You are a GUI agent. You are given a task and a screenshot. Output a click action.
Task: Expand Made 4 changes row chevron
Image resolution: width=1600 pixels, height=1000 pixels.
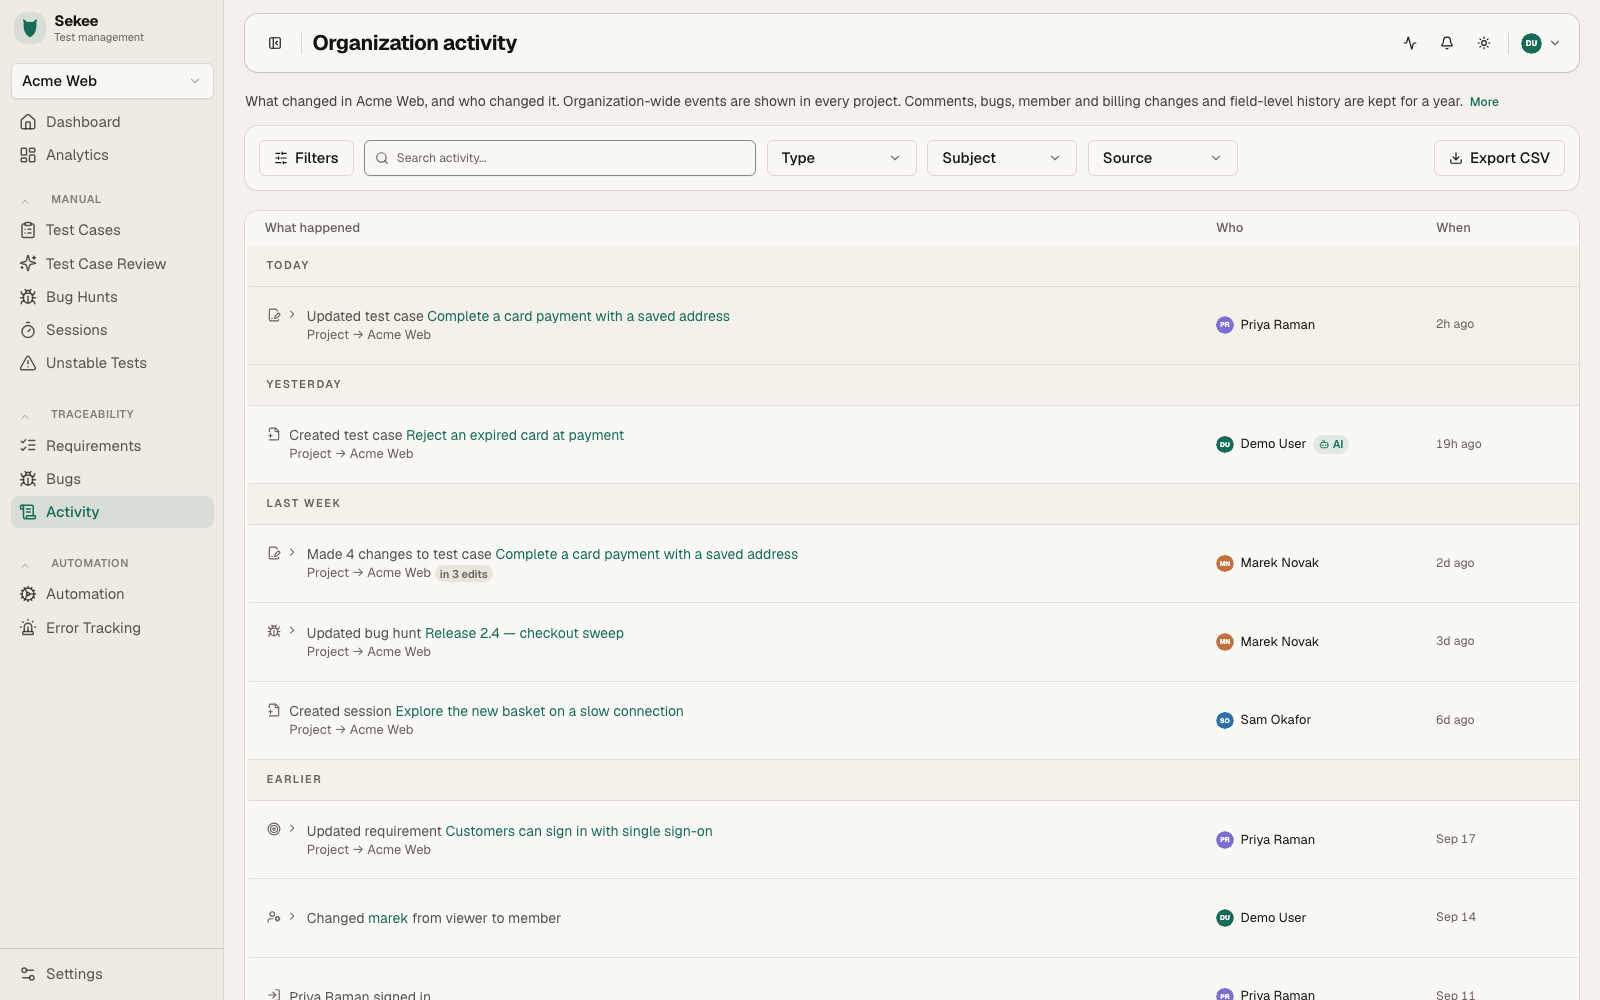292,553
